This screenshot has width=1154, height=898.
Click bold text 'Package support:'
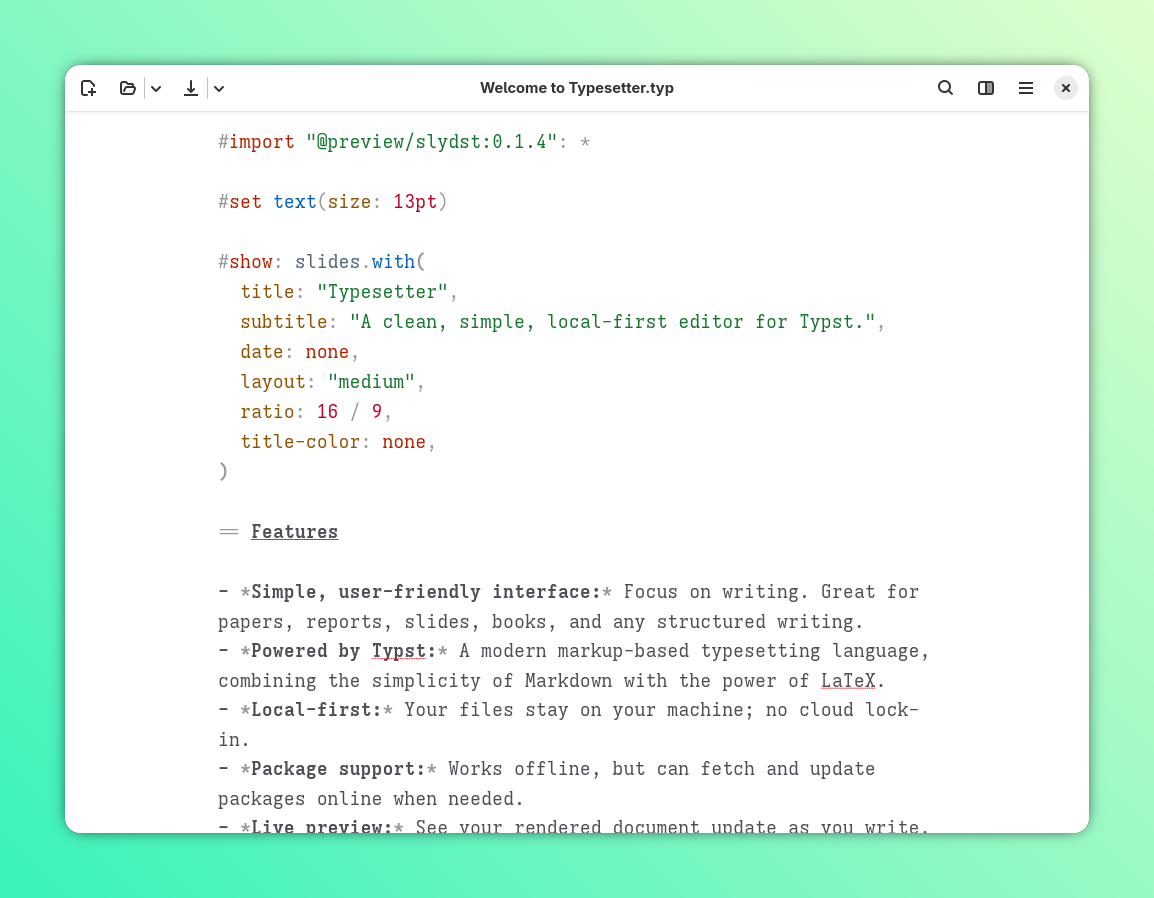click(x=339, y=768)
